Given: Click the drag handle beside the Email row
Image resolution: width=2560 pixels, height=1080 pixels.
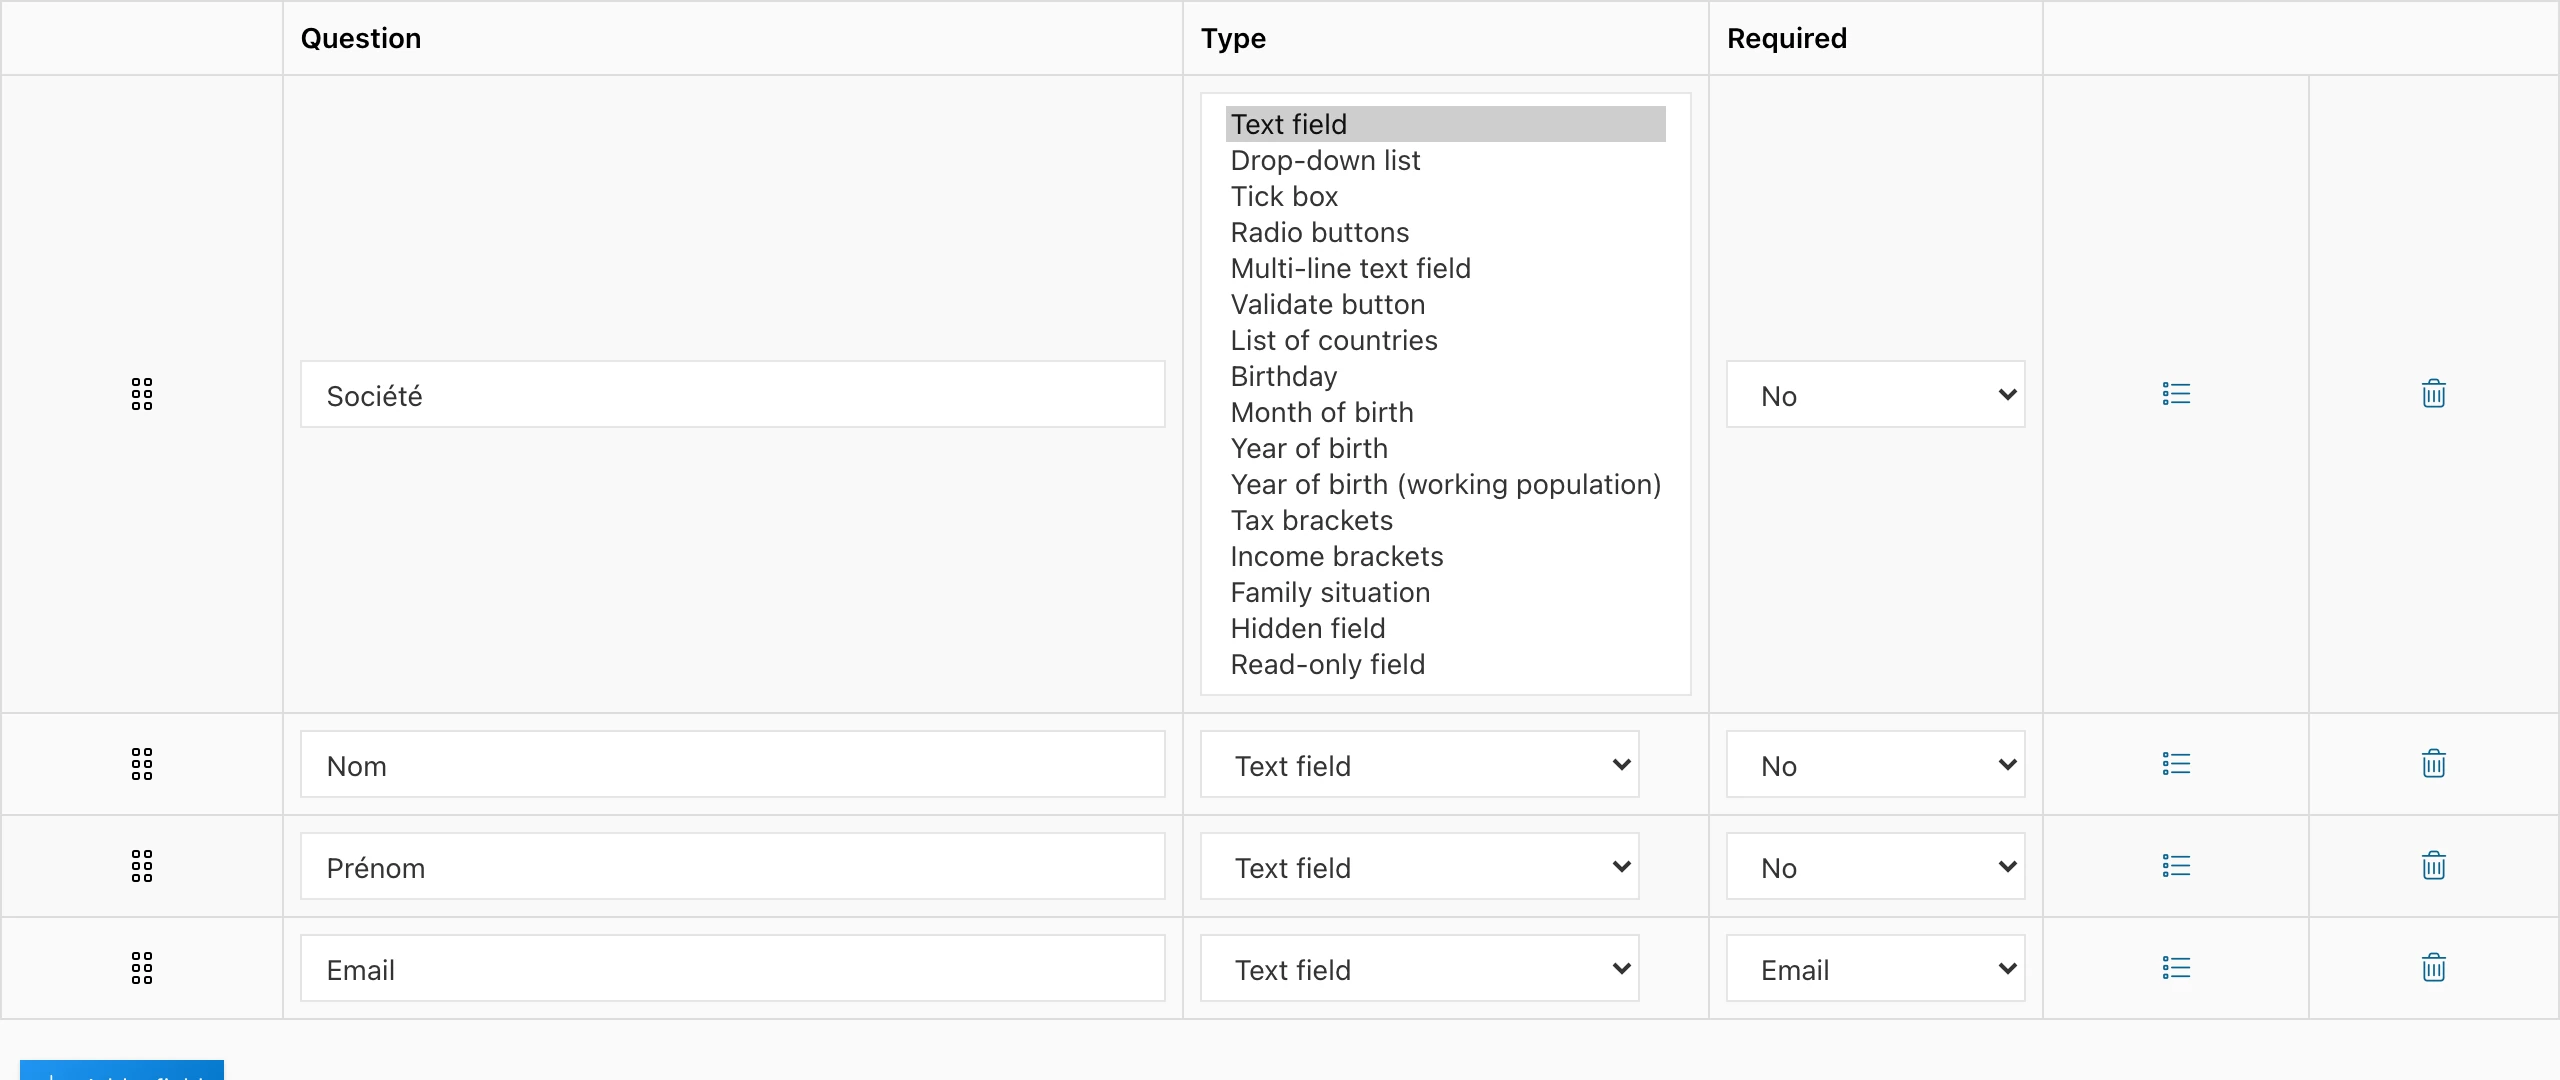Looking at the screenshot, I should click(x=142, y=967).
